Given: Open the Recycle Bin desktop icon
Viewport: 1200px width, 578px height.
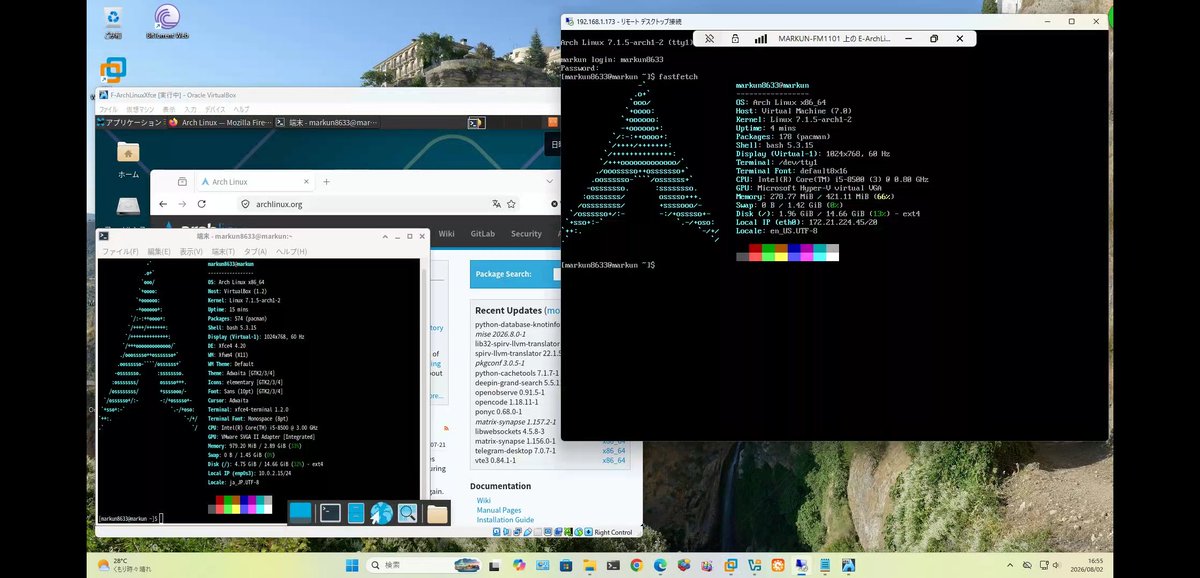Looking at the screenshot, I should click(113, 20).
